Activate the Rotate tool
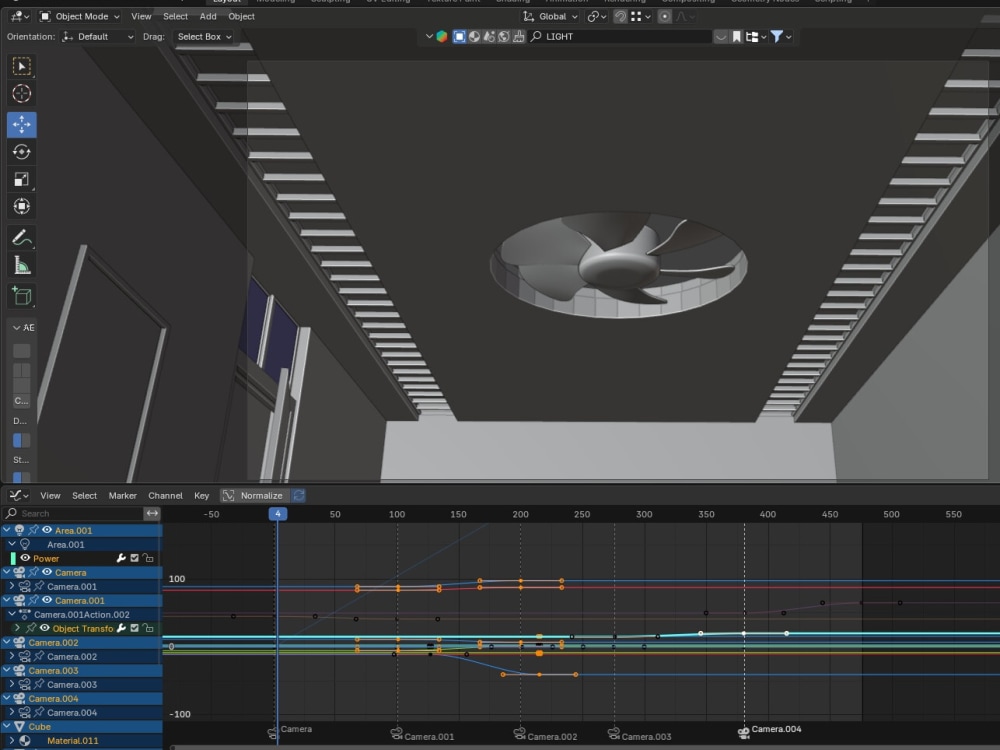 (22, 152)
